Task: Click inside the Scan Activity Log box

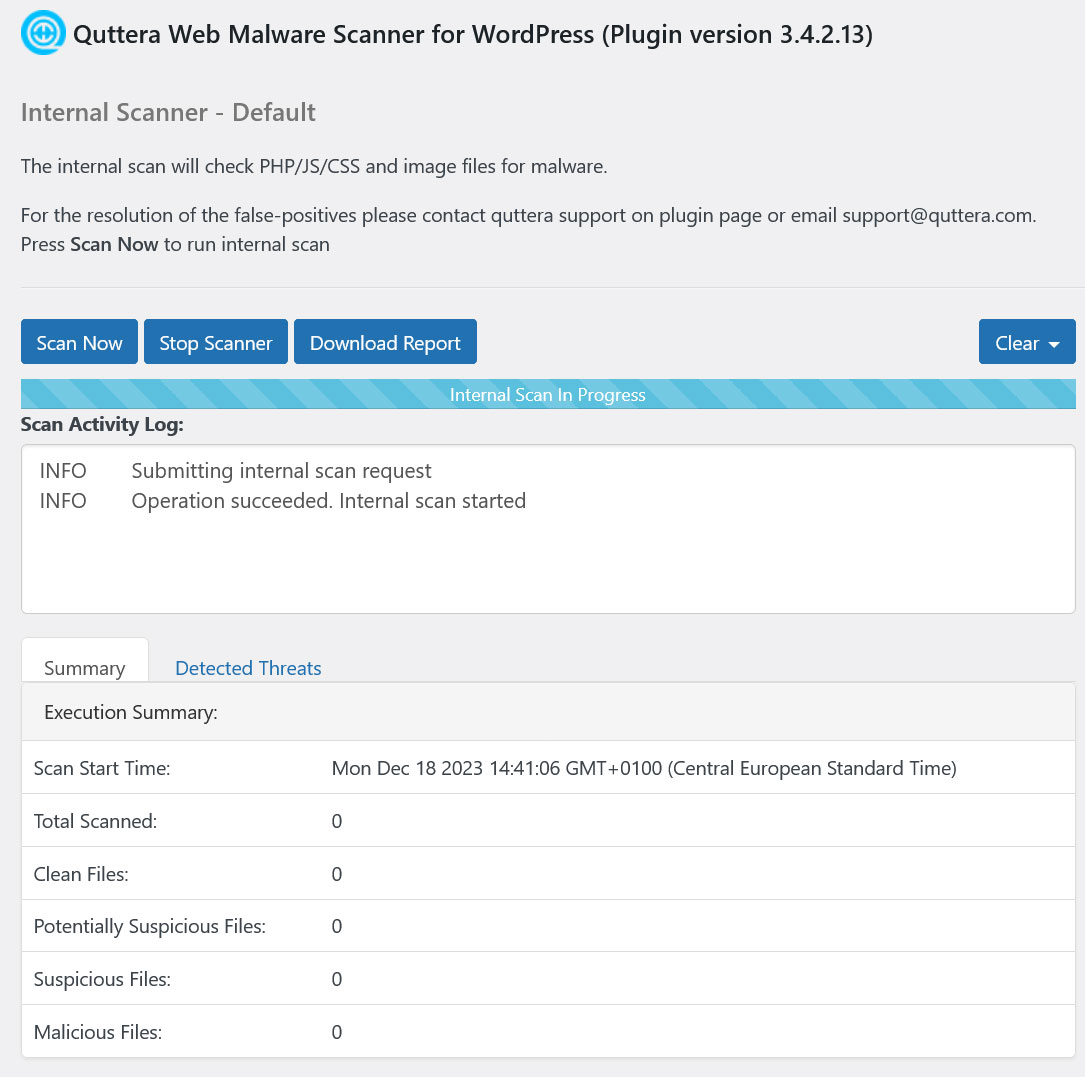Action: 548,530
